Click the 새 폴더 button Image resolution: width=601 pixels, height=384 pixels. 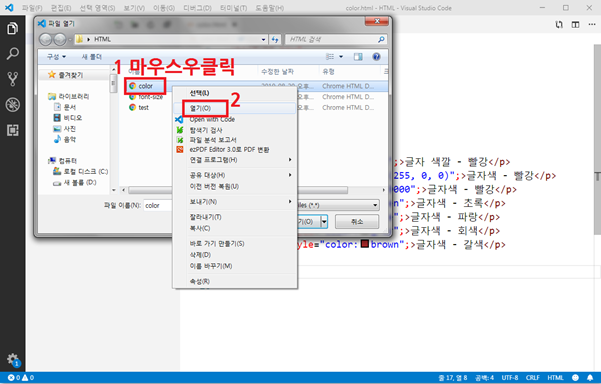coord(92,57)
